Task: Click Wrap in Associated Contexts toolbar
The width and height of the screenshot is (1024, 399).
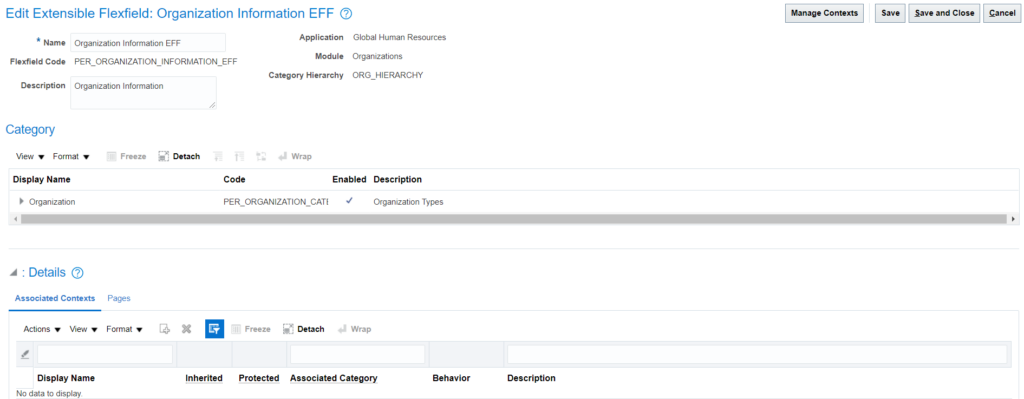Action: [x=354, y=329]
